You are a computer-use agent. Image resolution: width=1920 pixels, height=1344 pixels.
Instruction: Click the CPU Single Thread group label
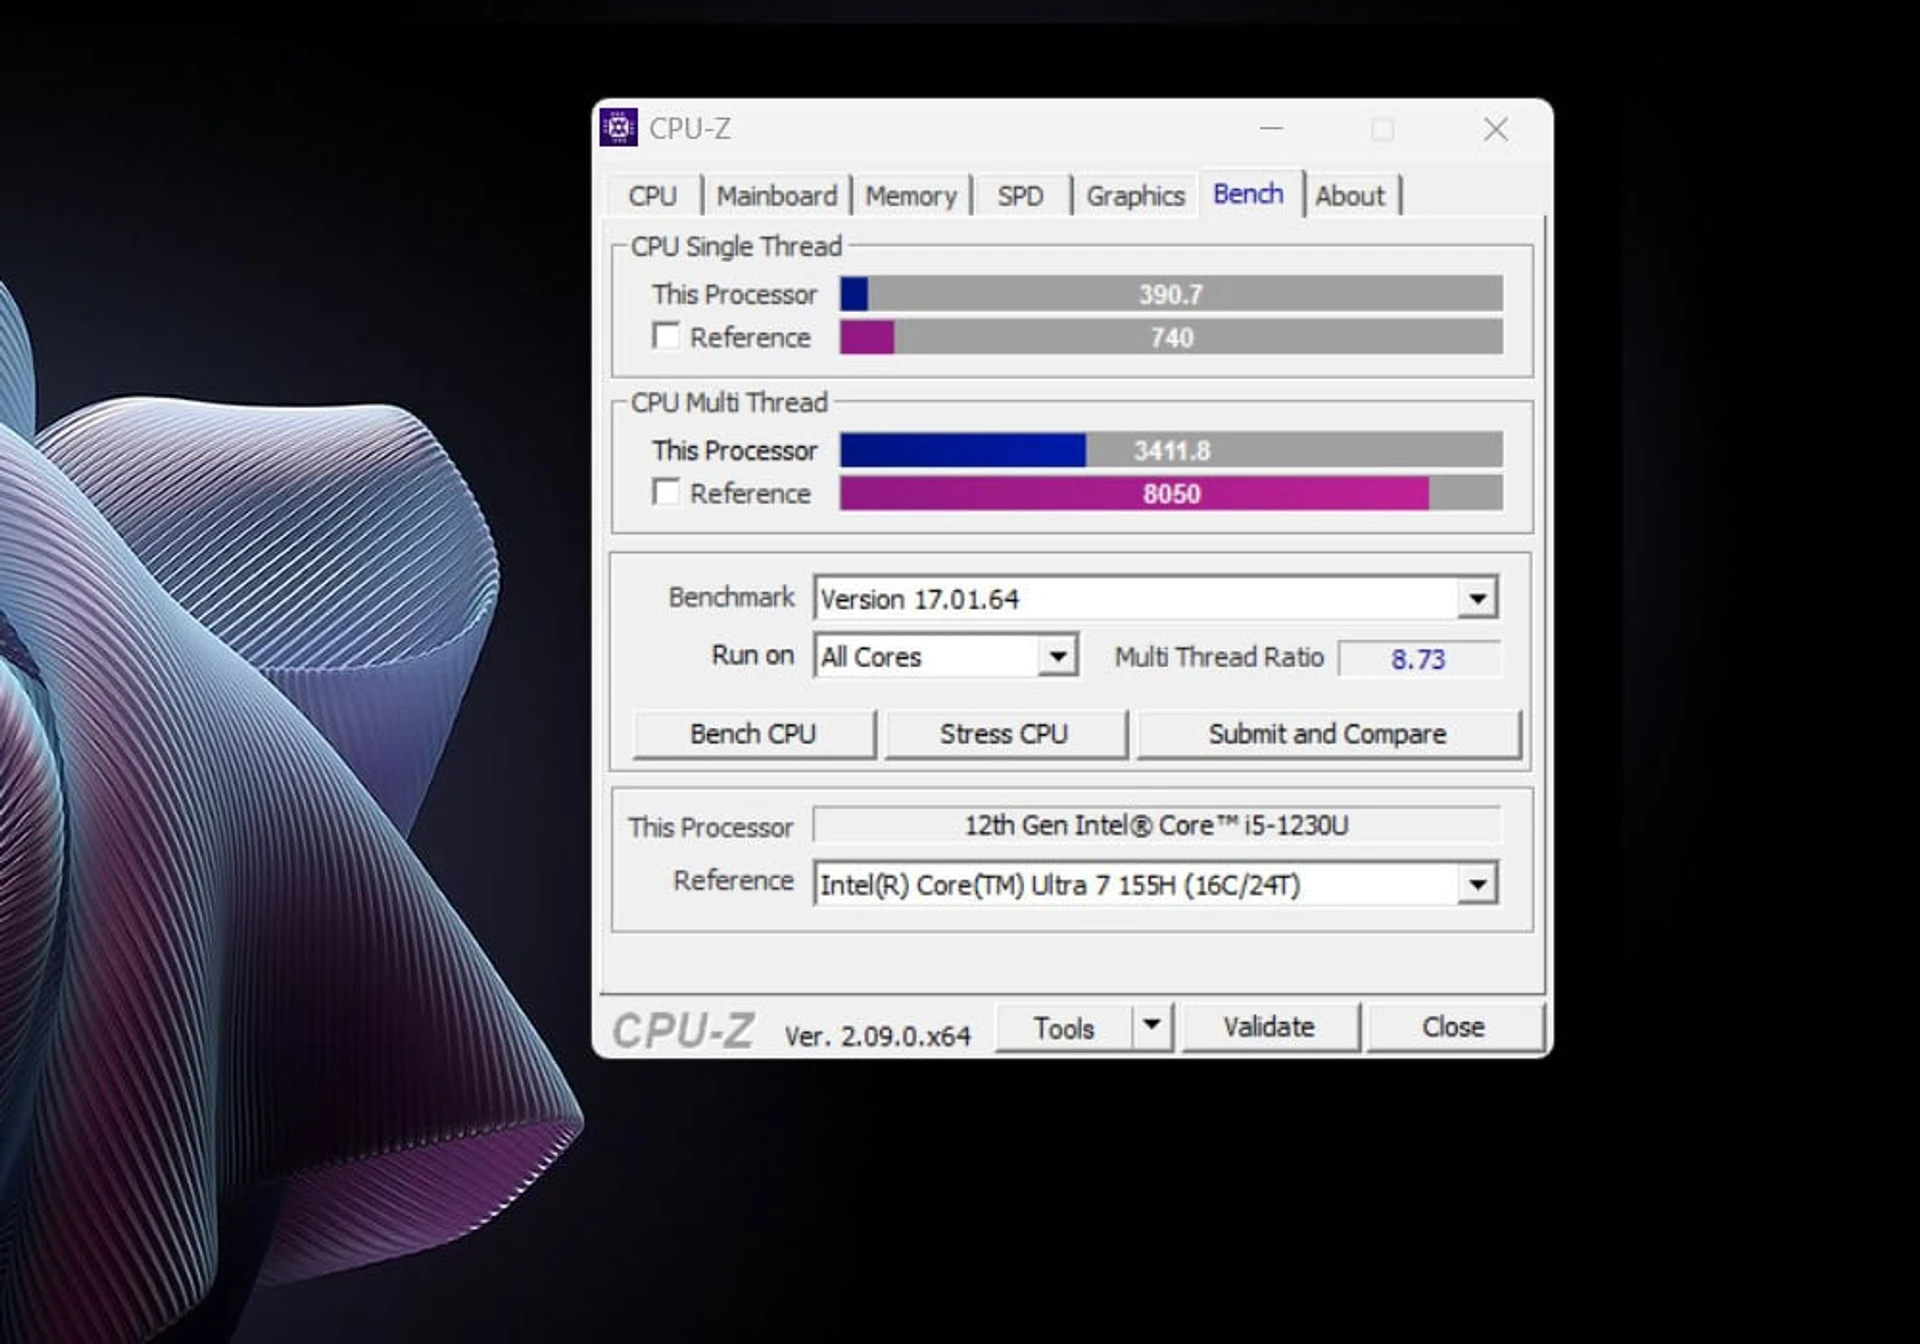point(736,246)
